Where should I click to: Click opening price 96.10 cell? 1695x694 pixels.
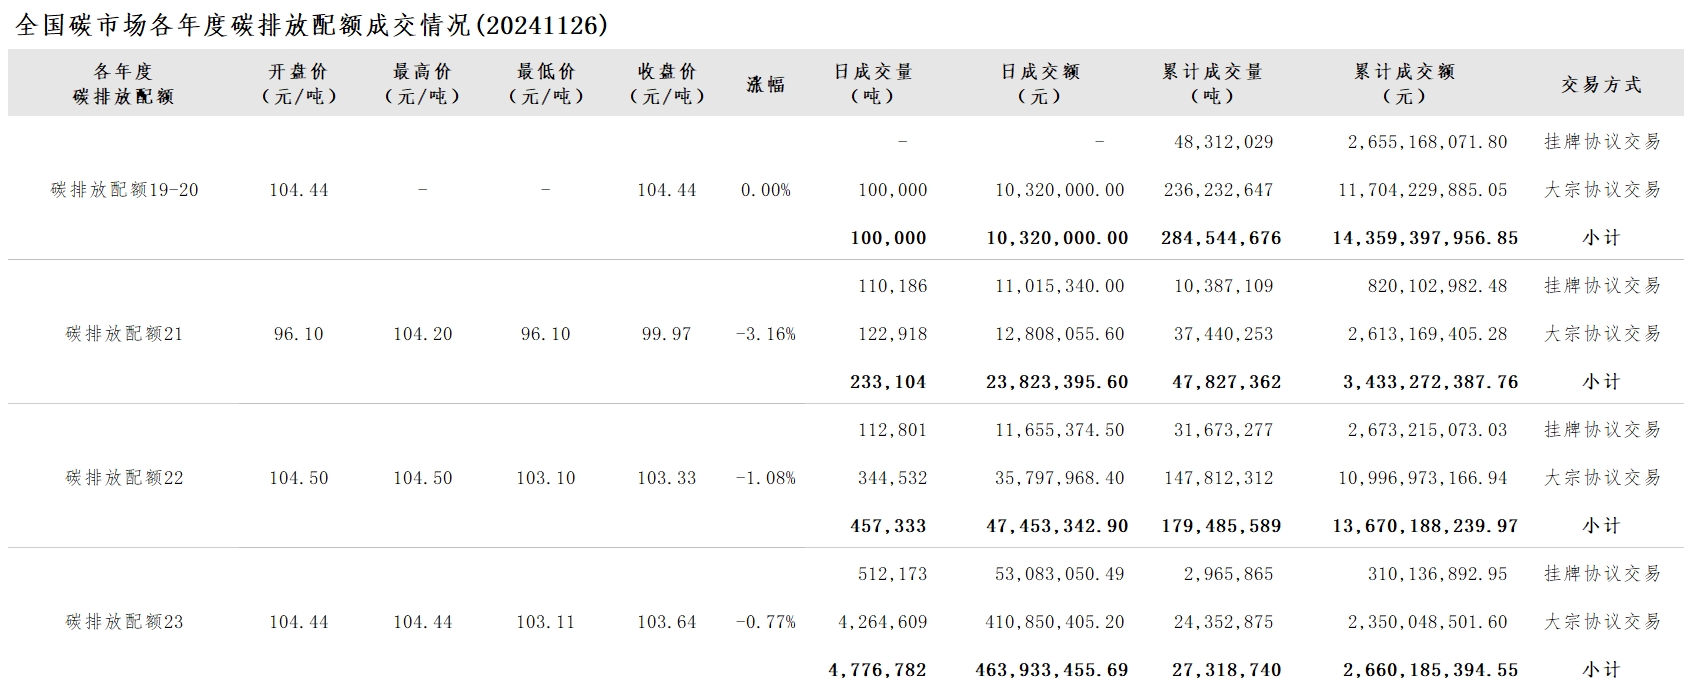(x=299, y=334)
